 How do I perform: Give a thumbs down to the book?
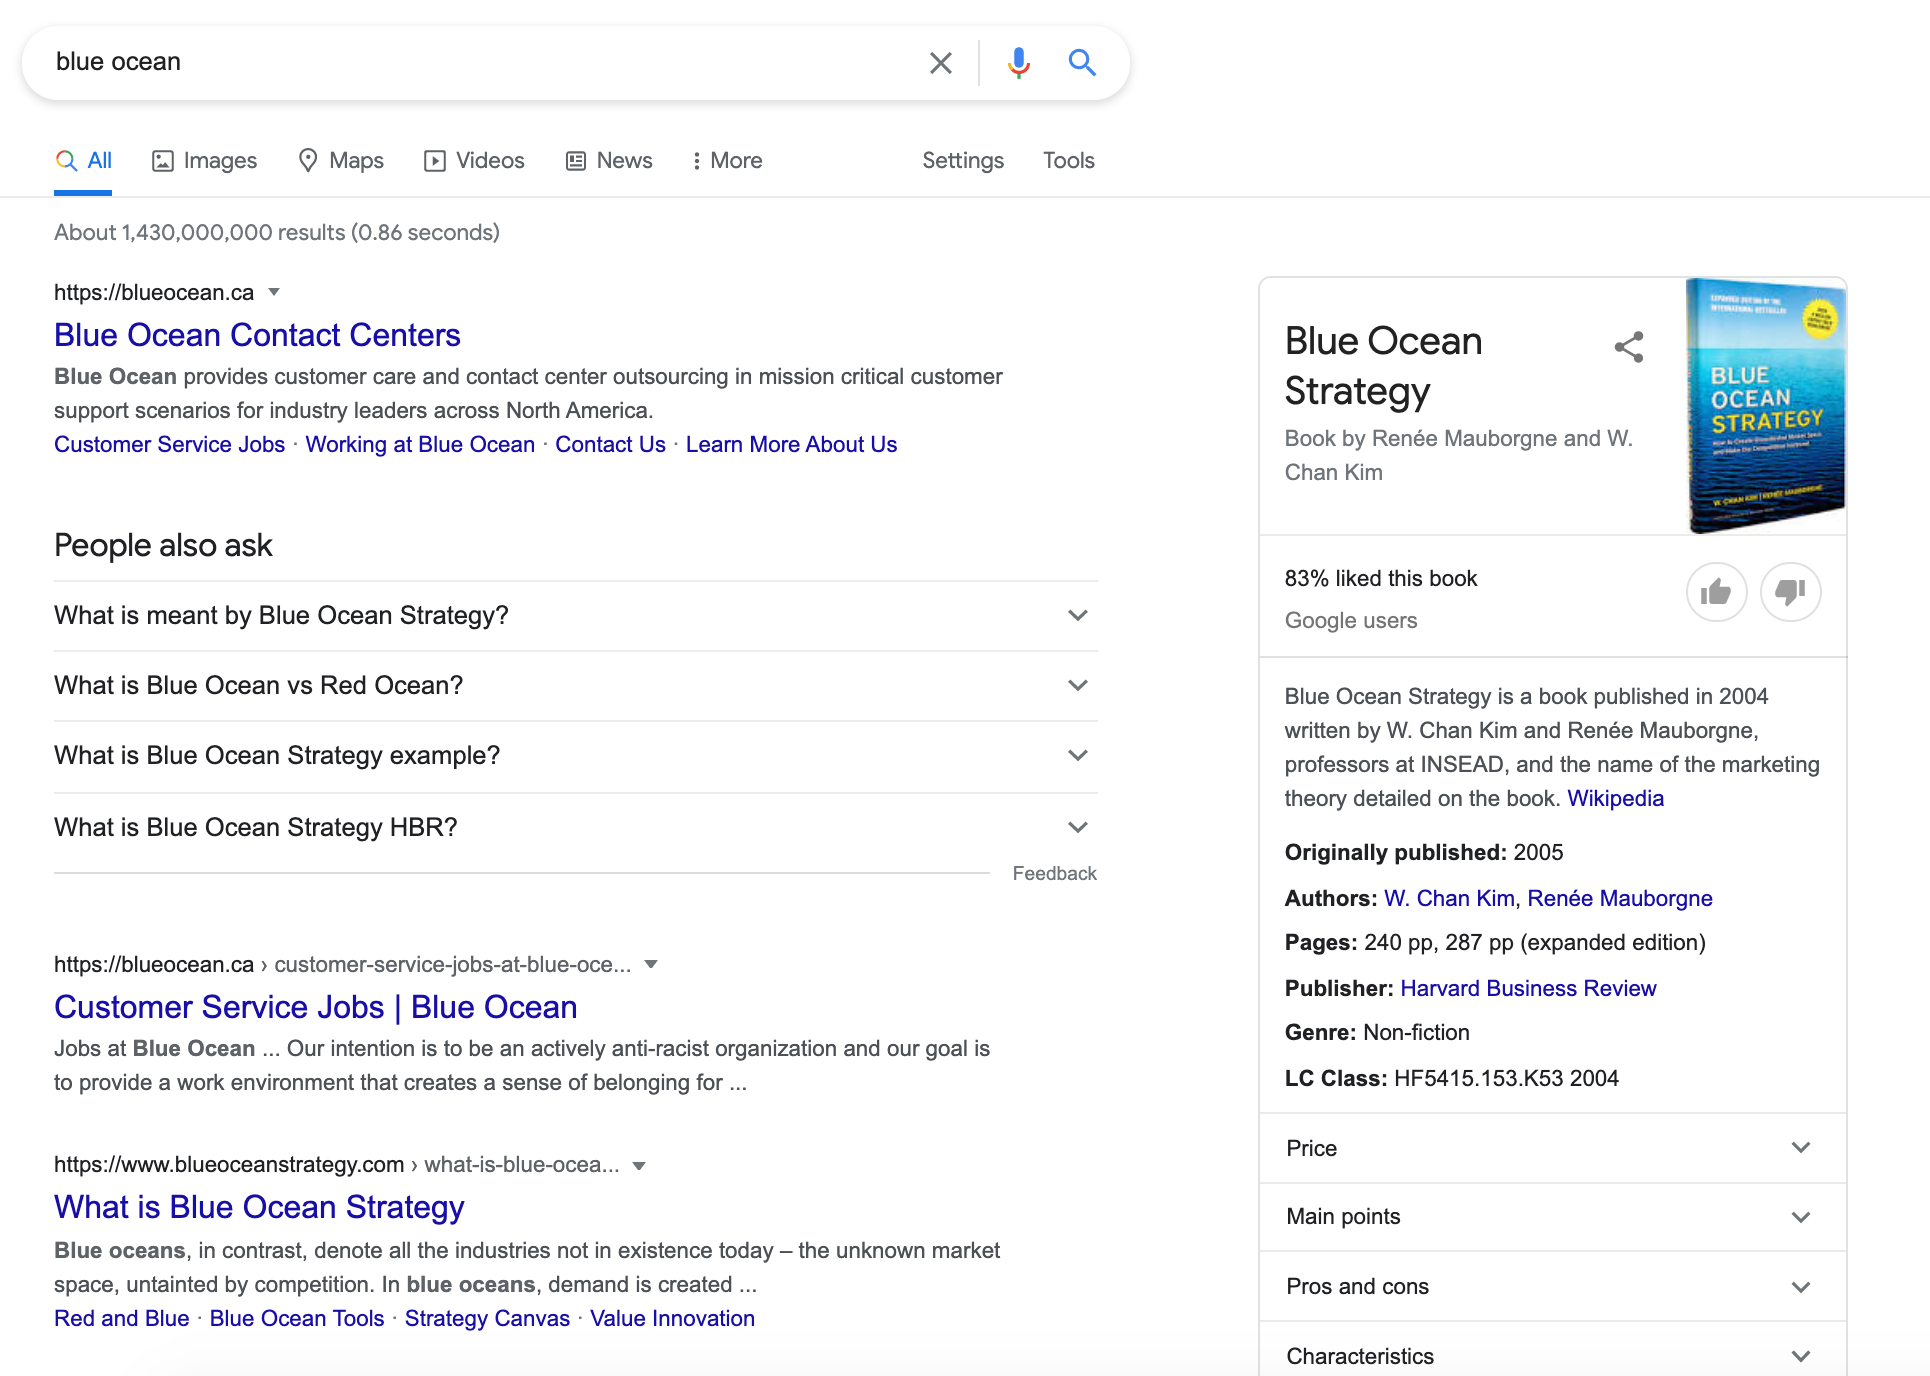(x=1790, y=592)
